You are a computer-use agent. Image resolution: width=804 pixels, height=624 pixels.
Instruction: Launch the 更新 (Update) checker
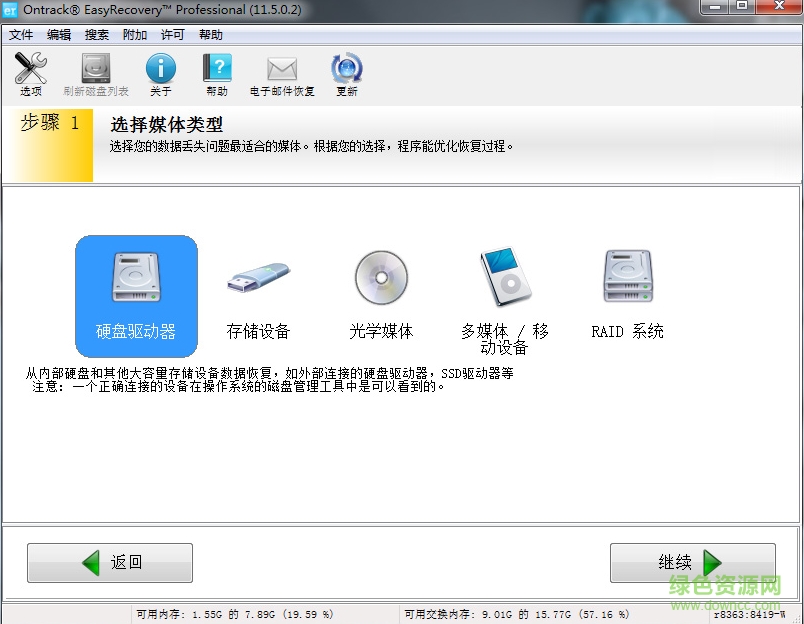(347, 73)
